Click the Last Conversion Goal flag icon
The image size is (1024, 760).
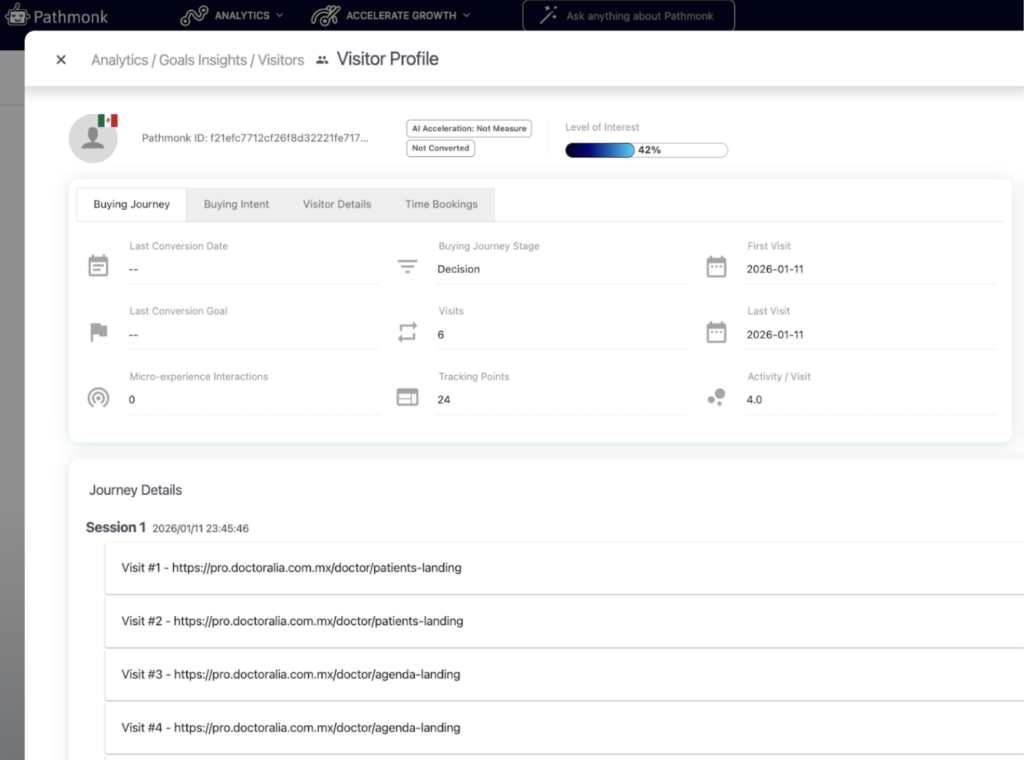98,332
